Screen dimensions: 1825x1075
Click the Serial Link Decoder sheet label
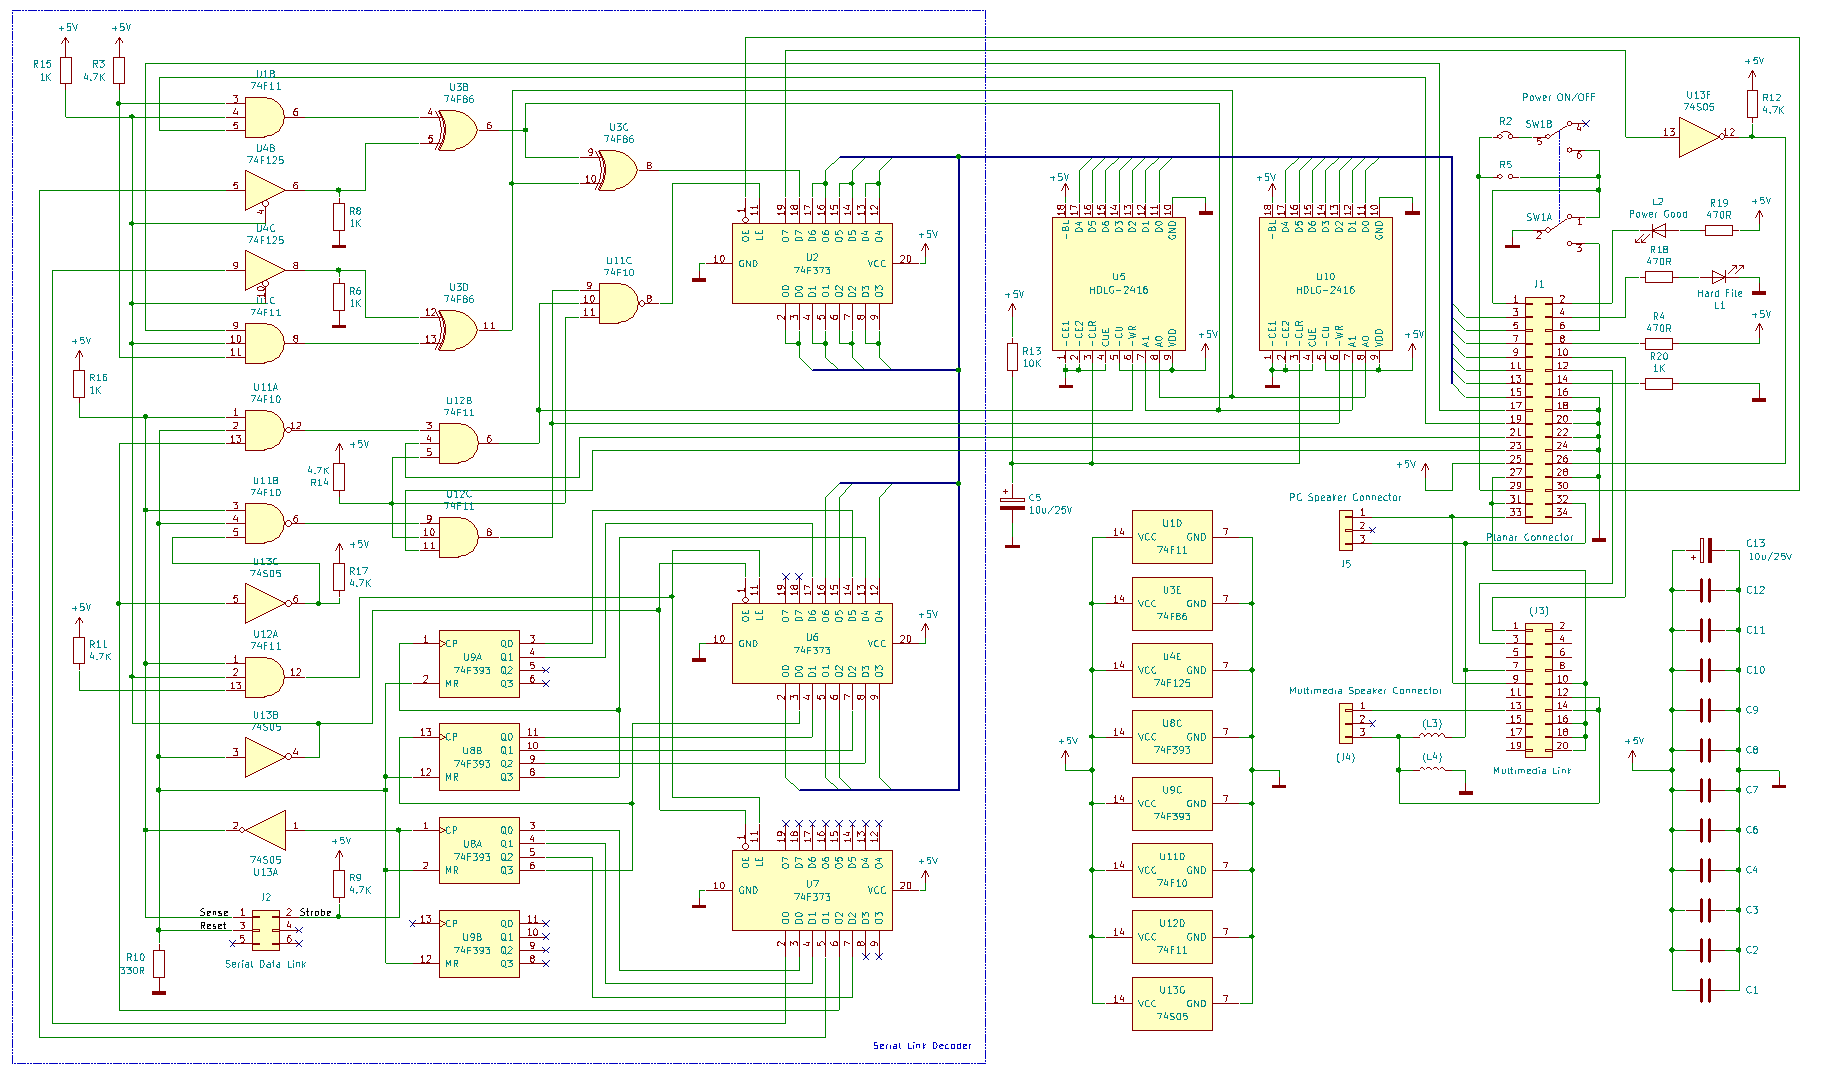[x=921, y=1046]
